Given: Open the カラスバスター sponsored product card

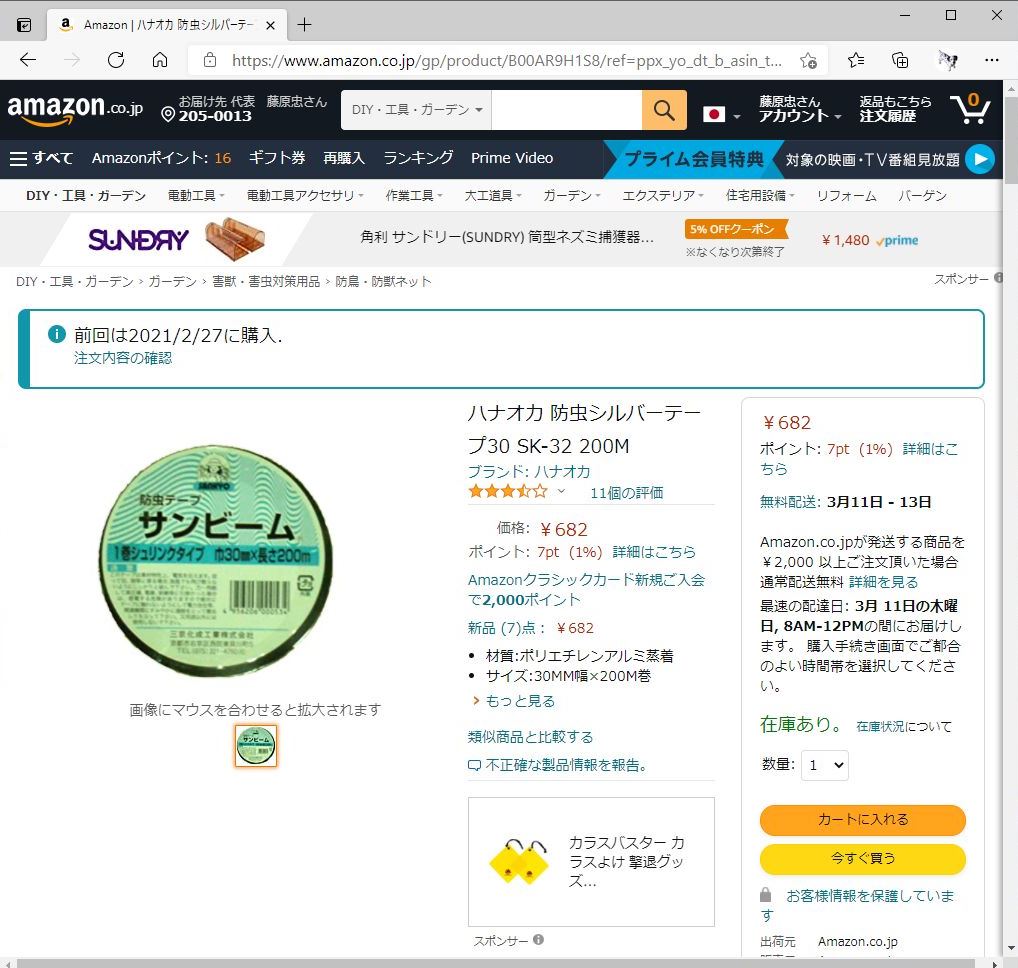Looking at the screenshot, I should (x=591, y=862).
